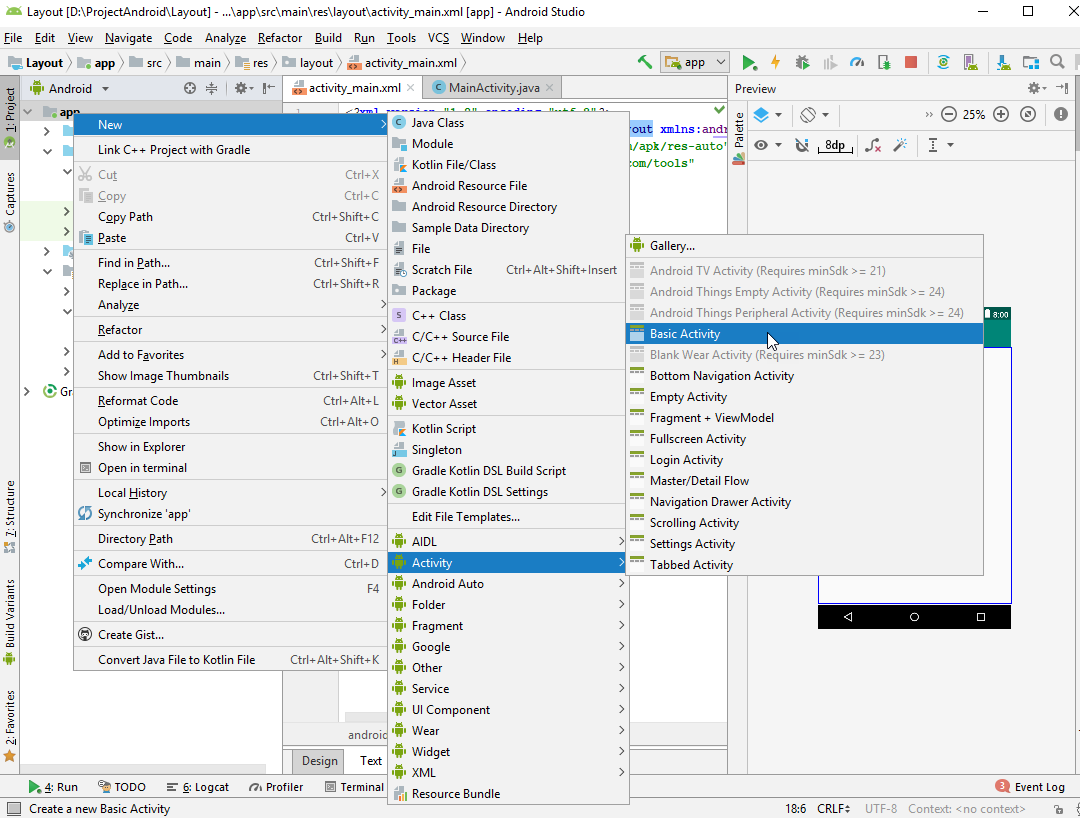1080x818 pixels.
Task: Toggle the Favorites tool window
Action: pos(10,726)
